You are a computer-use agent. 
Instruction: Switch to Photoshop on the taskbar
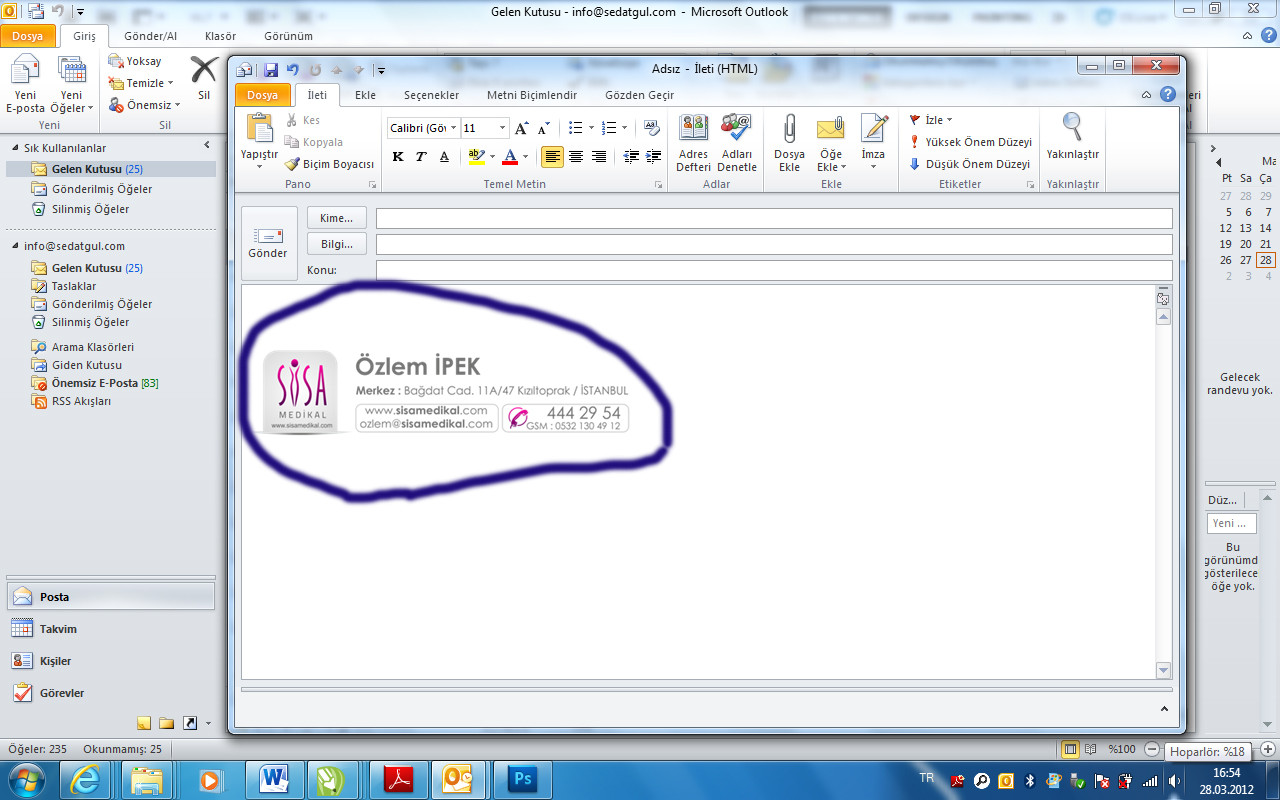pyautogui.click(x=523, y=779)
